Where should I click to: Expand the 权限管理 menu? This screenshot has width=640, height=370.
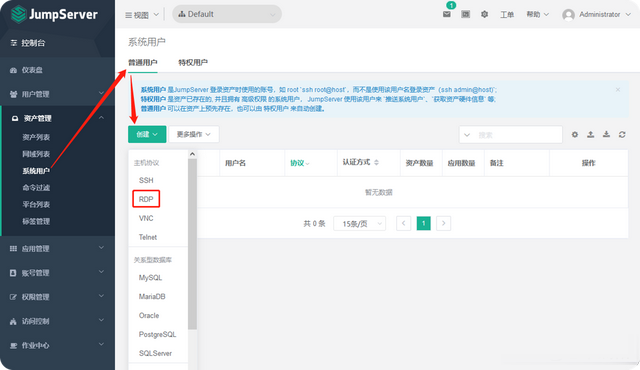tap(57, 297)
